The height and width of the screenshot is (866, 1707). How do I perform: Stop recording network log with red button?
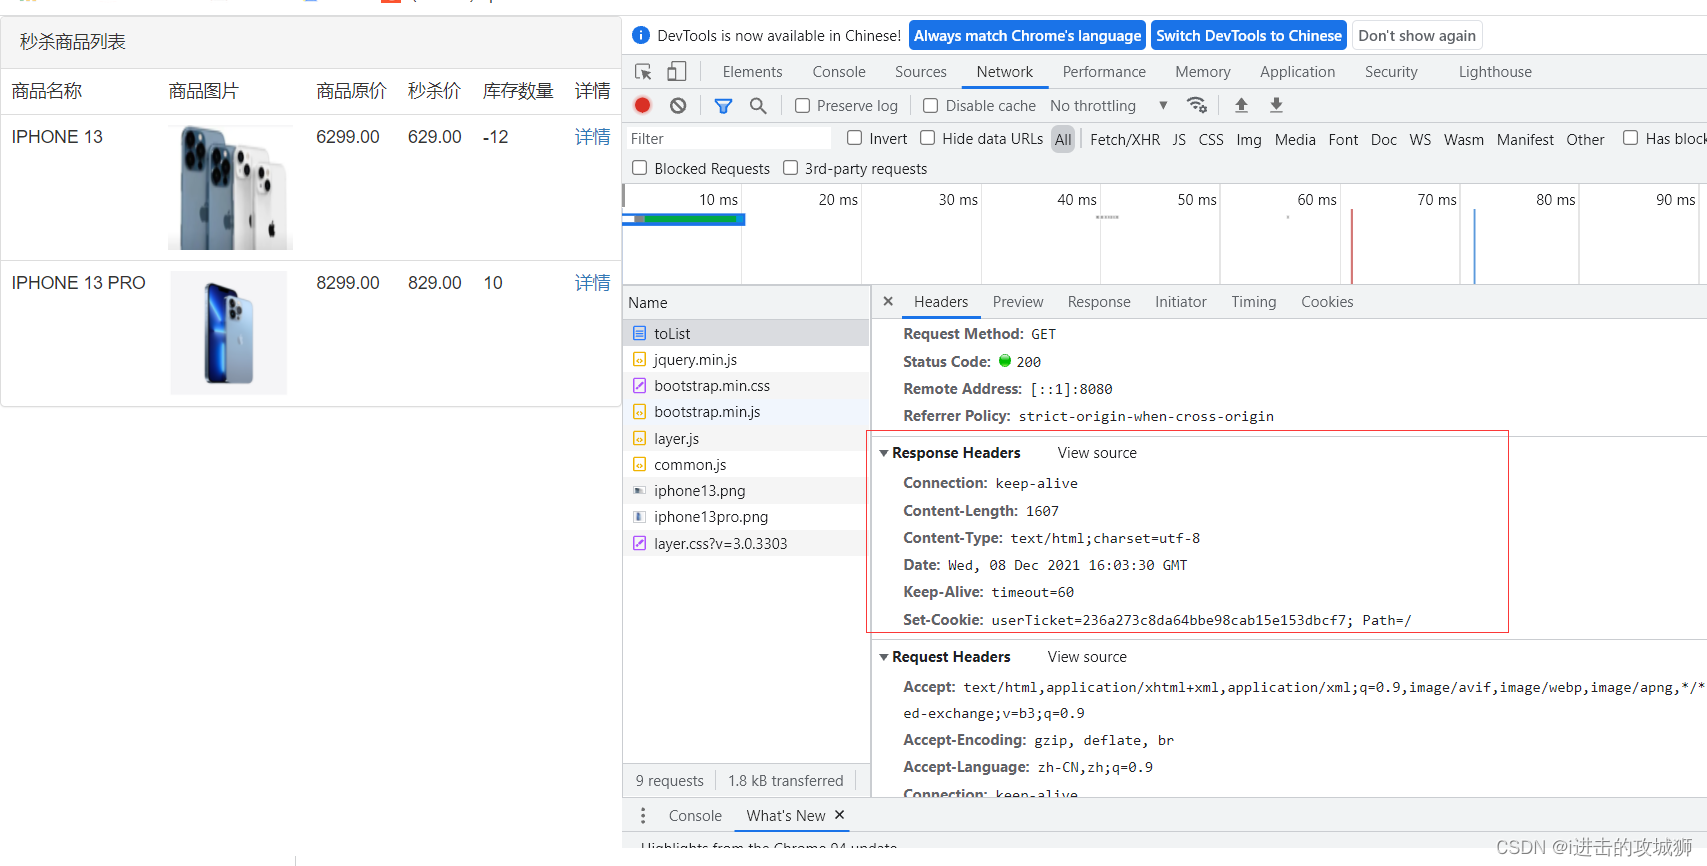(x=643, y=105)
